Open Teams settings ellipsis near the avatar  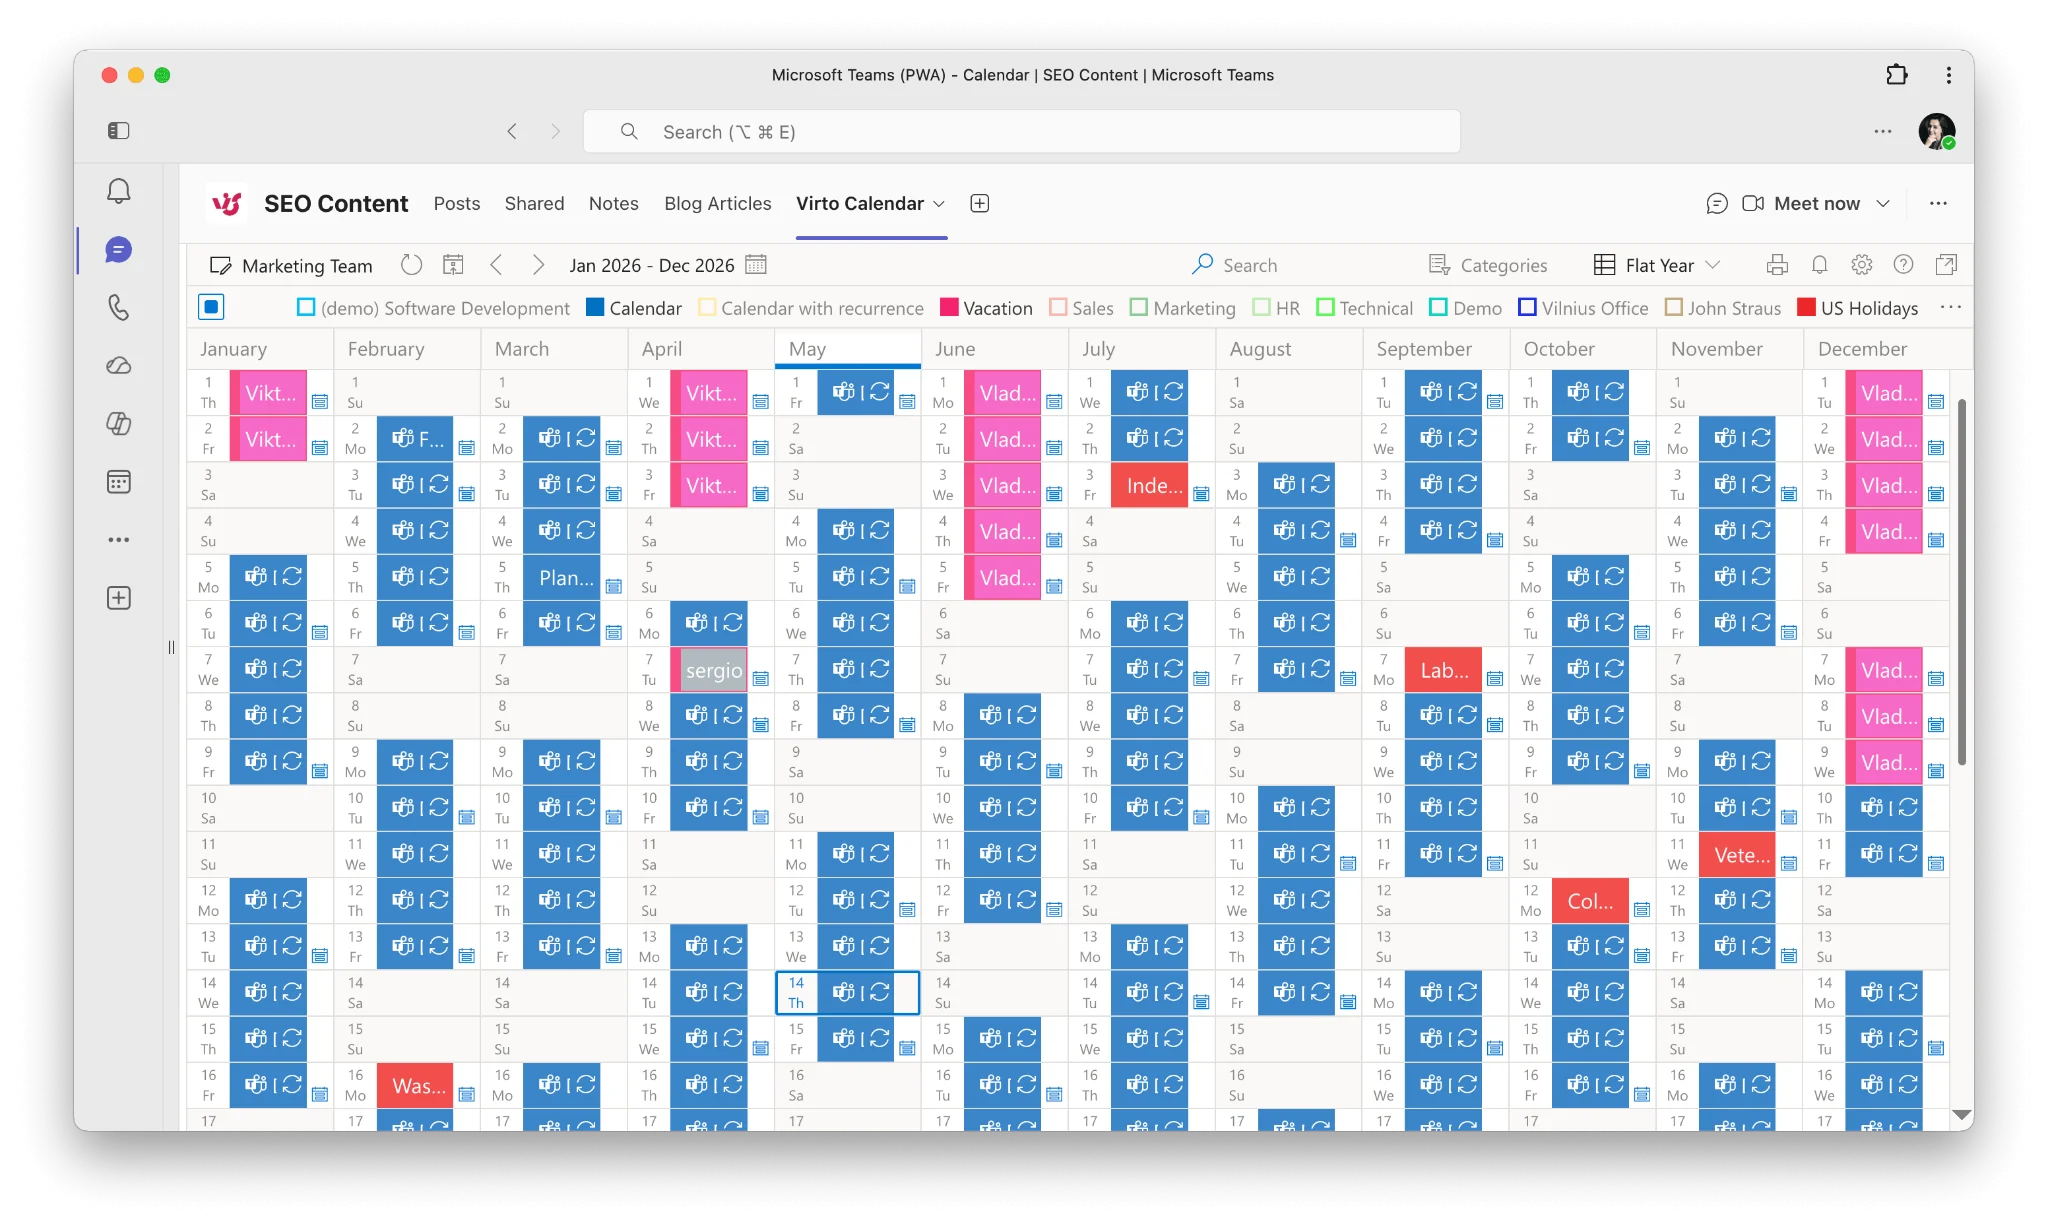1883,131
